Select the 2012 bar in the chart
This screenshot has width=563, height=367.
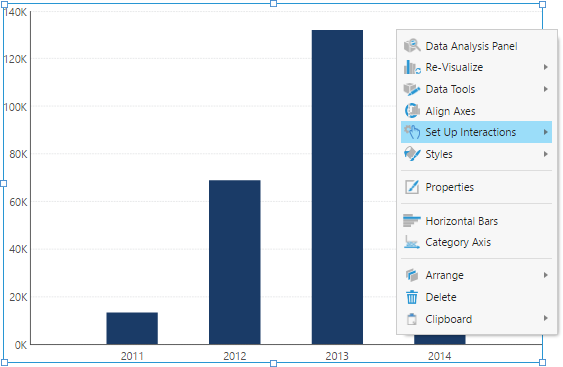coord(235,262)
